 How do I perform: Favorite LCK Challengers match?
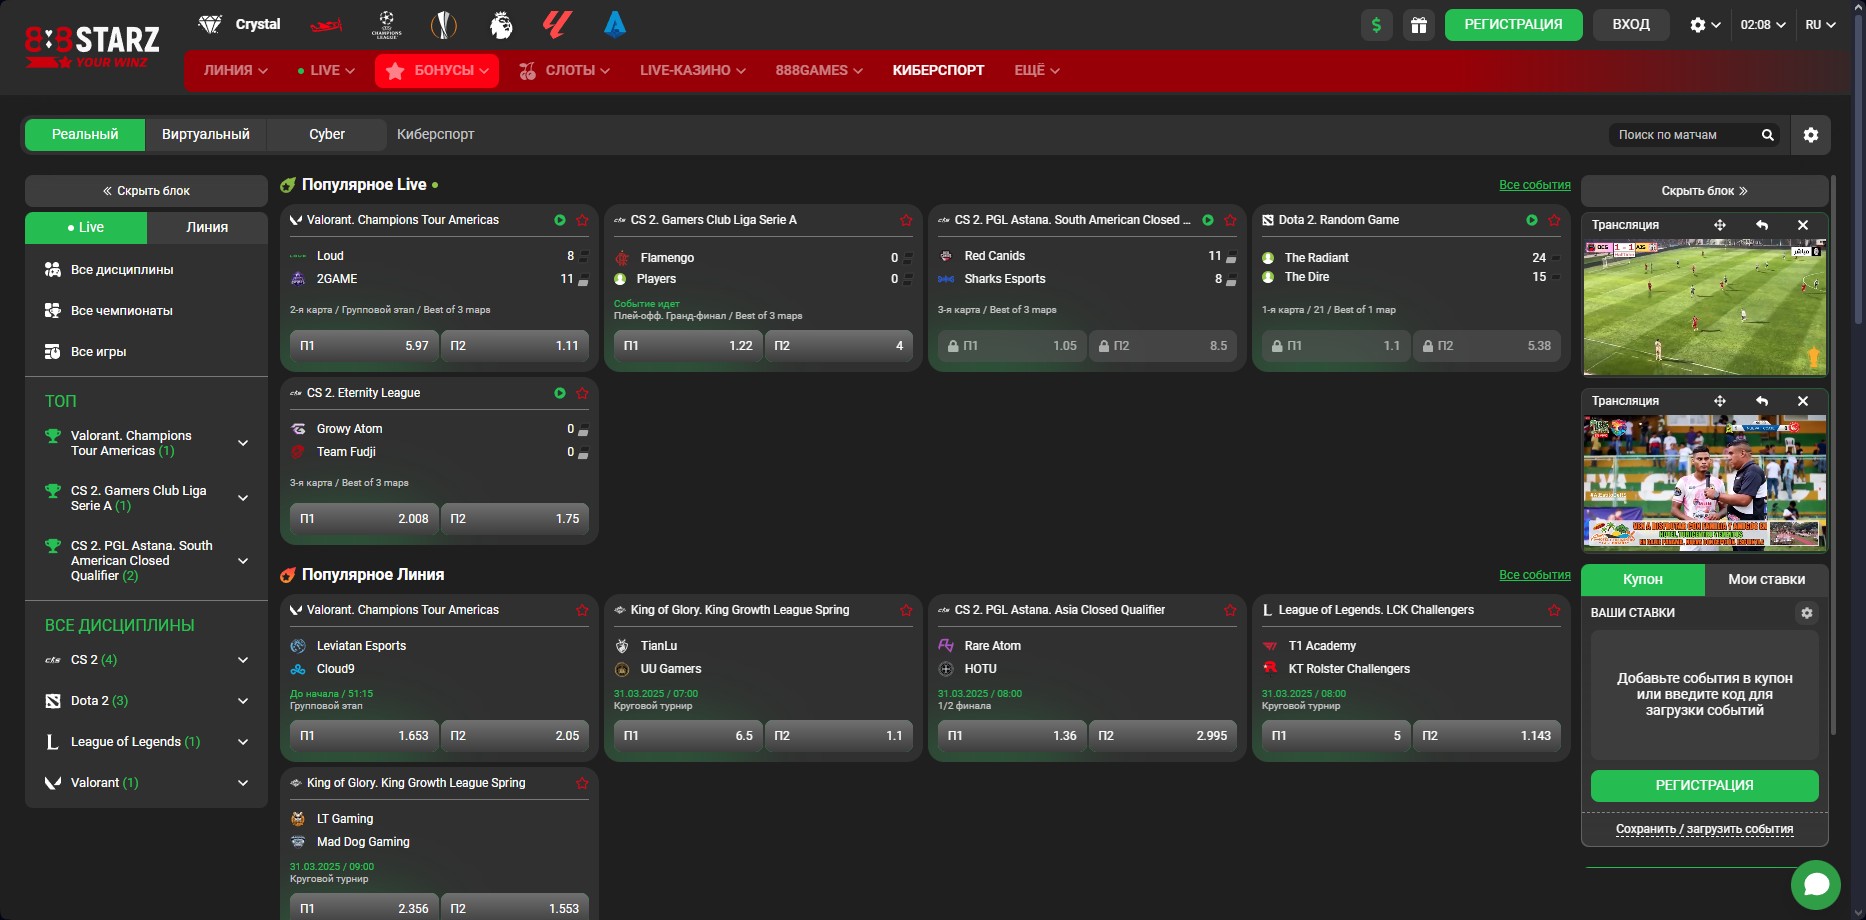click(1554, 610)
